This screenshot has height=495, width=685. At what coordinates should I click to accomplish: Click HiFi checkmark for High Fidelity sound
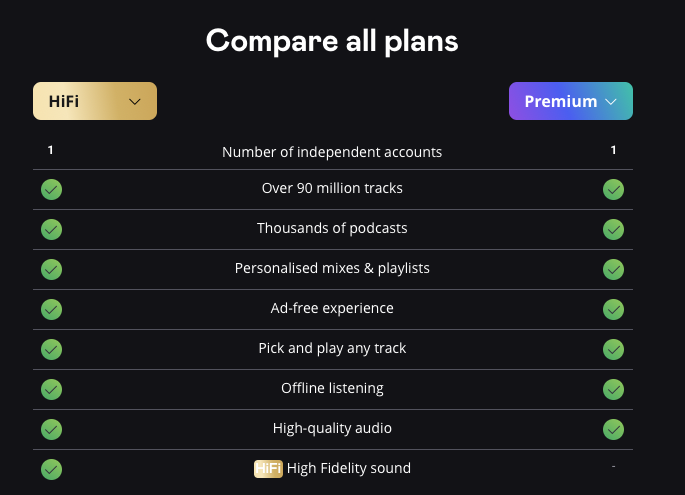coord(51,469)
